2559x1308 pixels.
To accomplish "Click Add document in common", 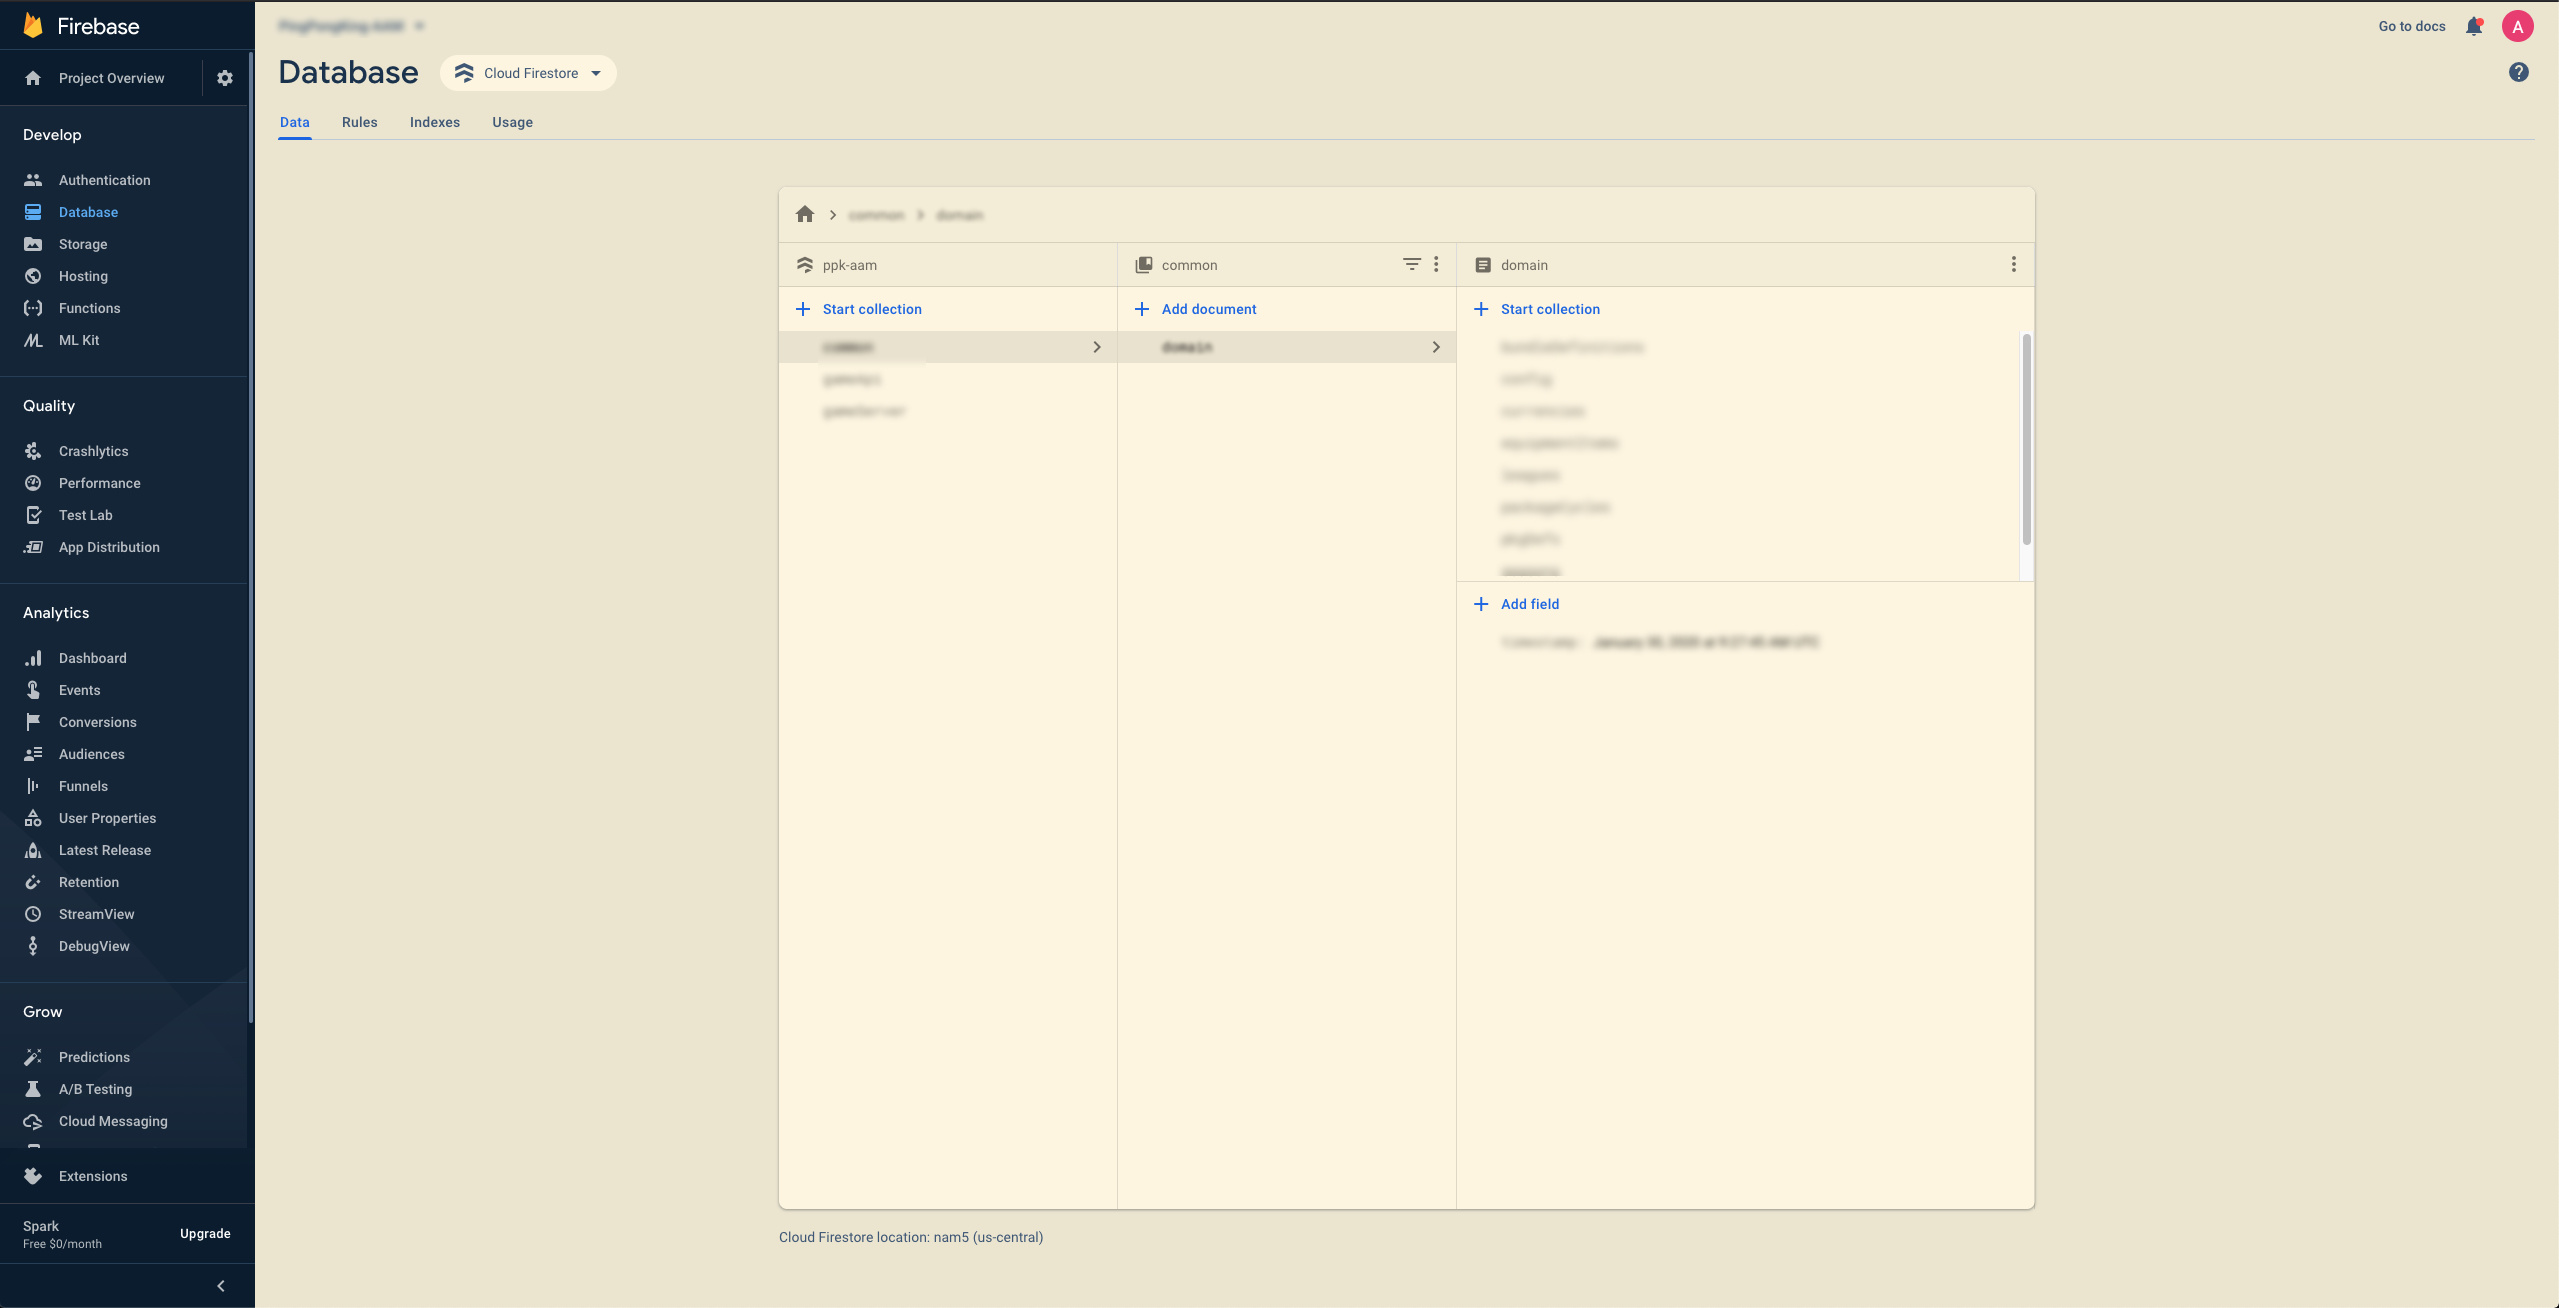I will (x=1196, y=309).
